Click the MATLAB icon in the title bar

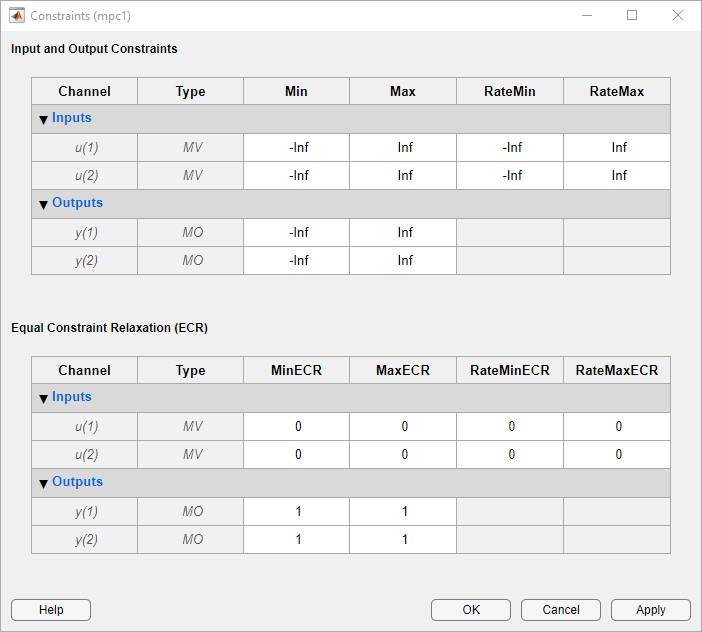tap(17, 16)
